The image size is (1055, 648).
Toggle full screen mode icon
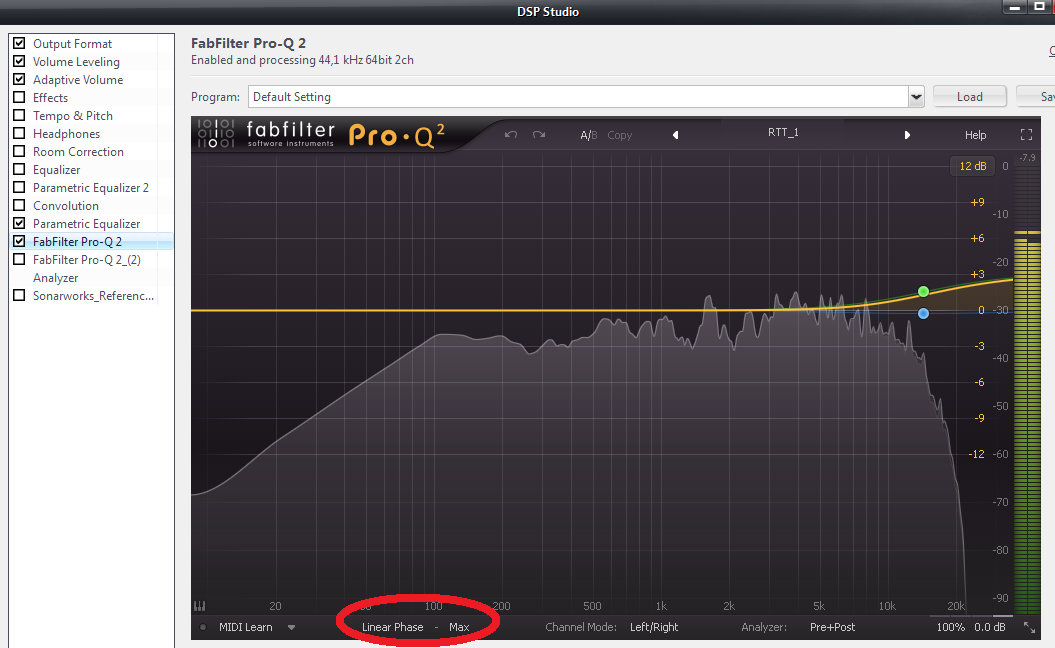[1026, 135]
